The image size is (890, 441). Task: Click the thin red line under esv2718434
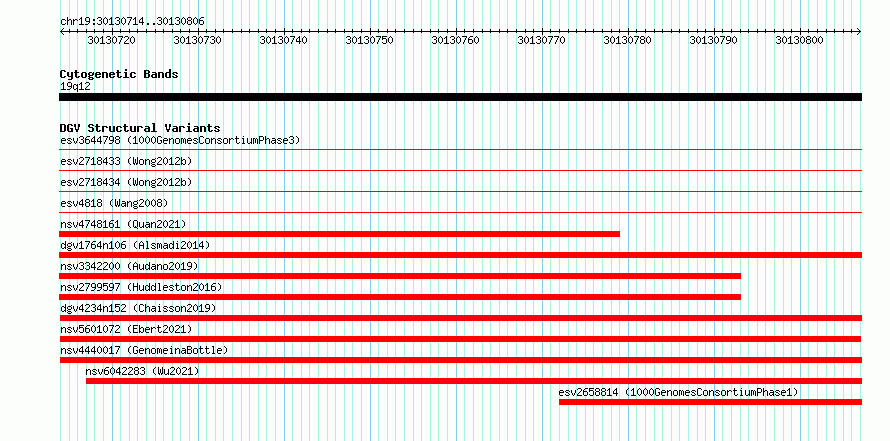click(460, 191)
